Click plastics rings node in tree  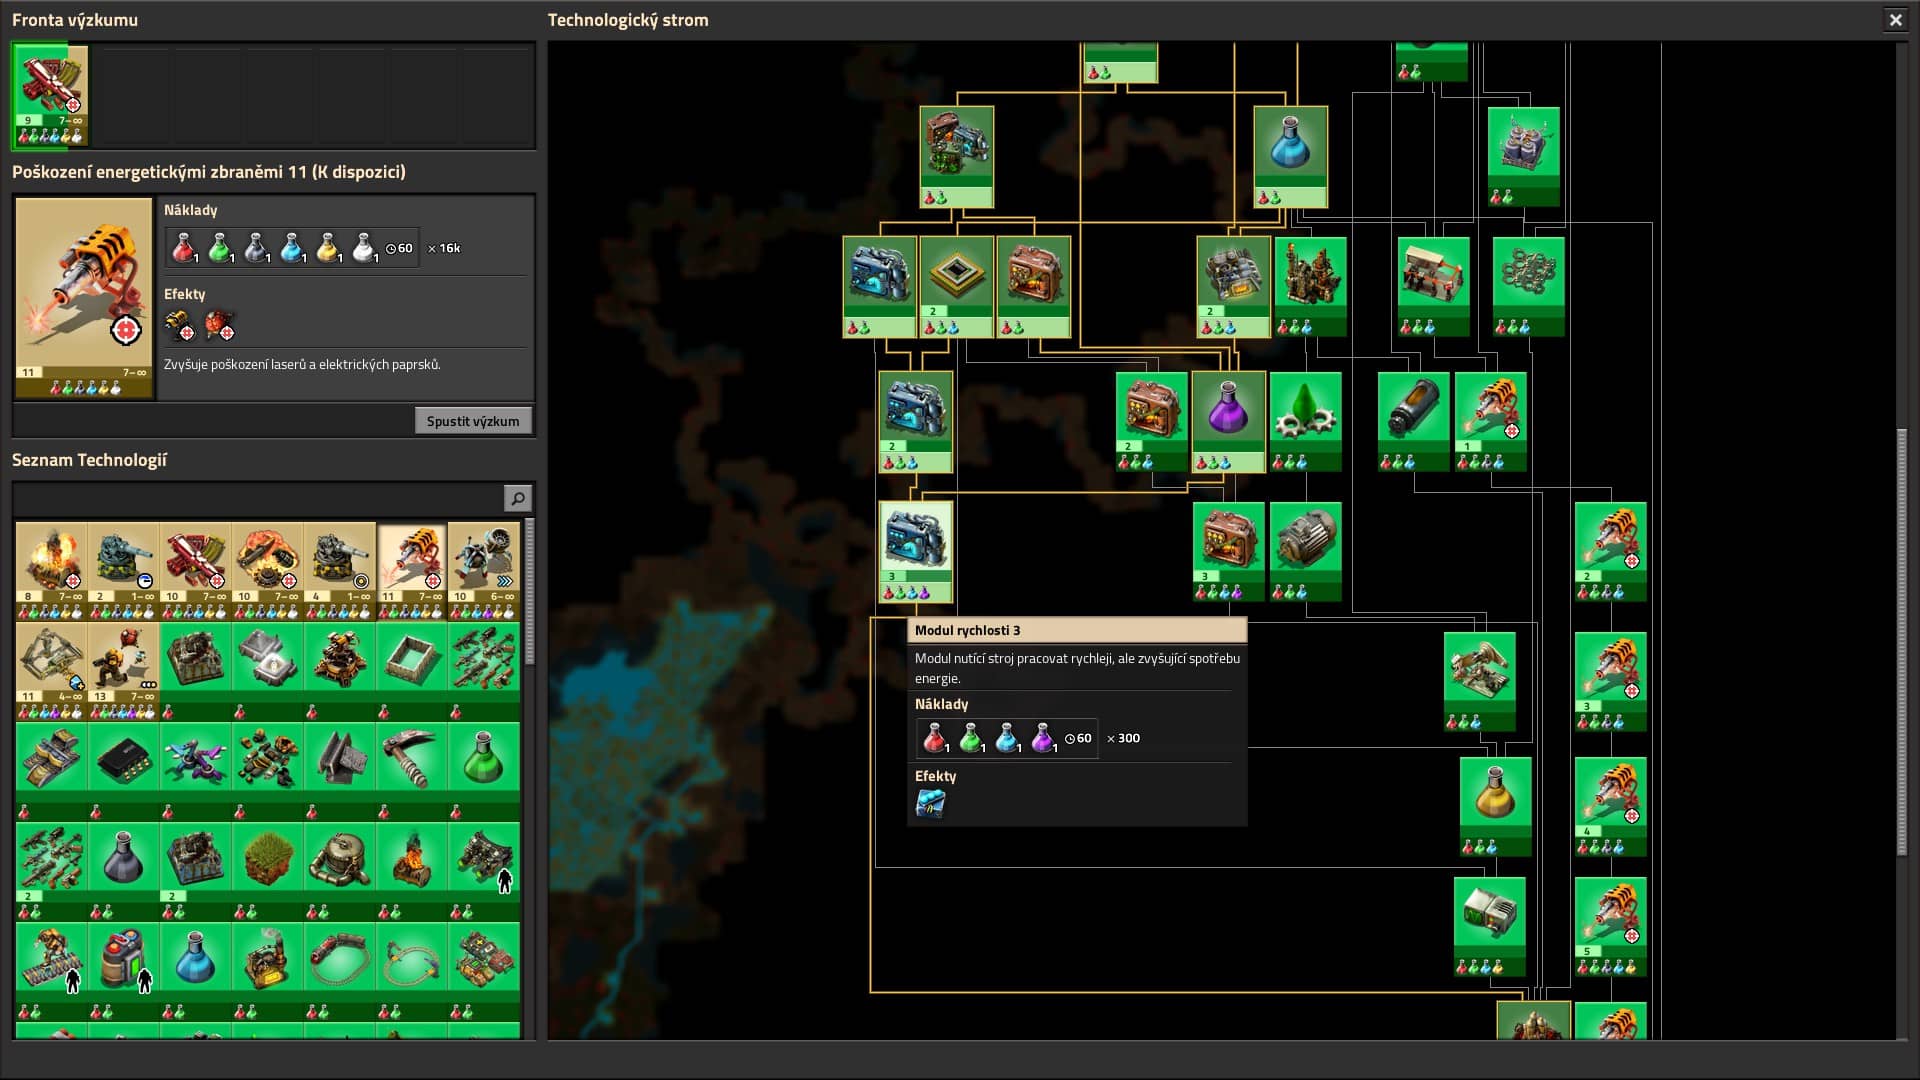(1529, 287)
